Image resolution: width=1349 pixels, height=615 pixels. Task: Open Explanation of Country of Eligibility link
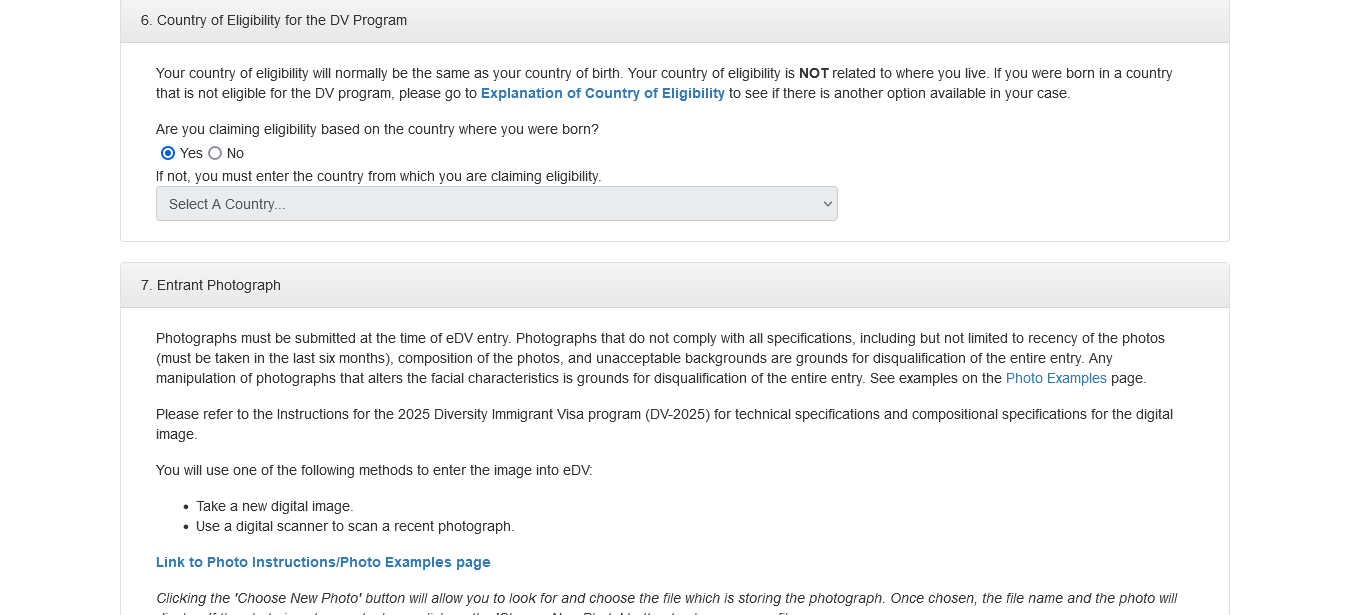point(602,93)
